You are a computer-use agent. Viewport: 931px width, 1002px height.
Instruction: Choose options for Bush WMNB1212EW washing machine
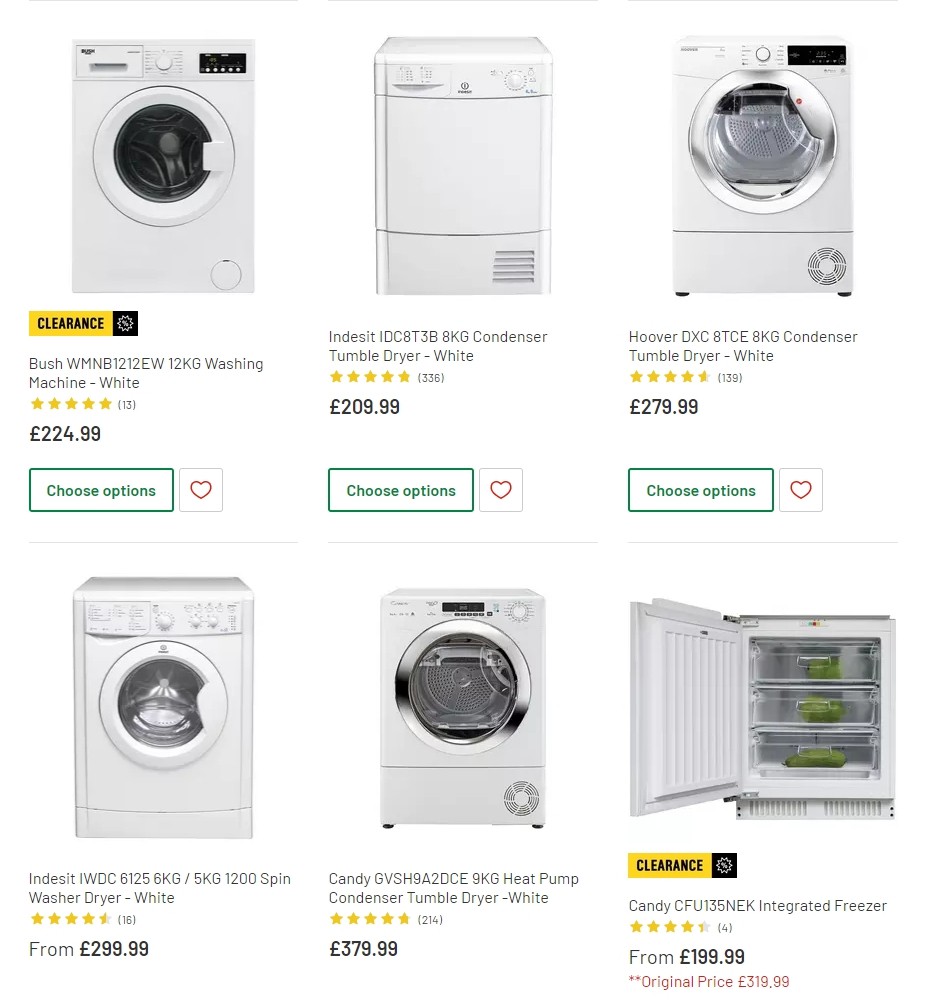(x=101, y=490)
